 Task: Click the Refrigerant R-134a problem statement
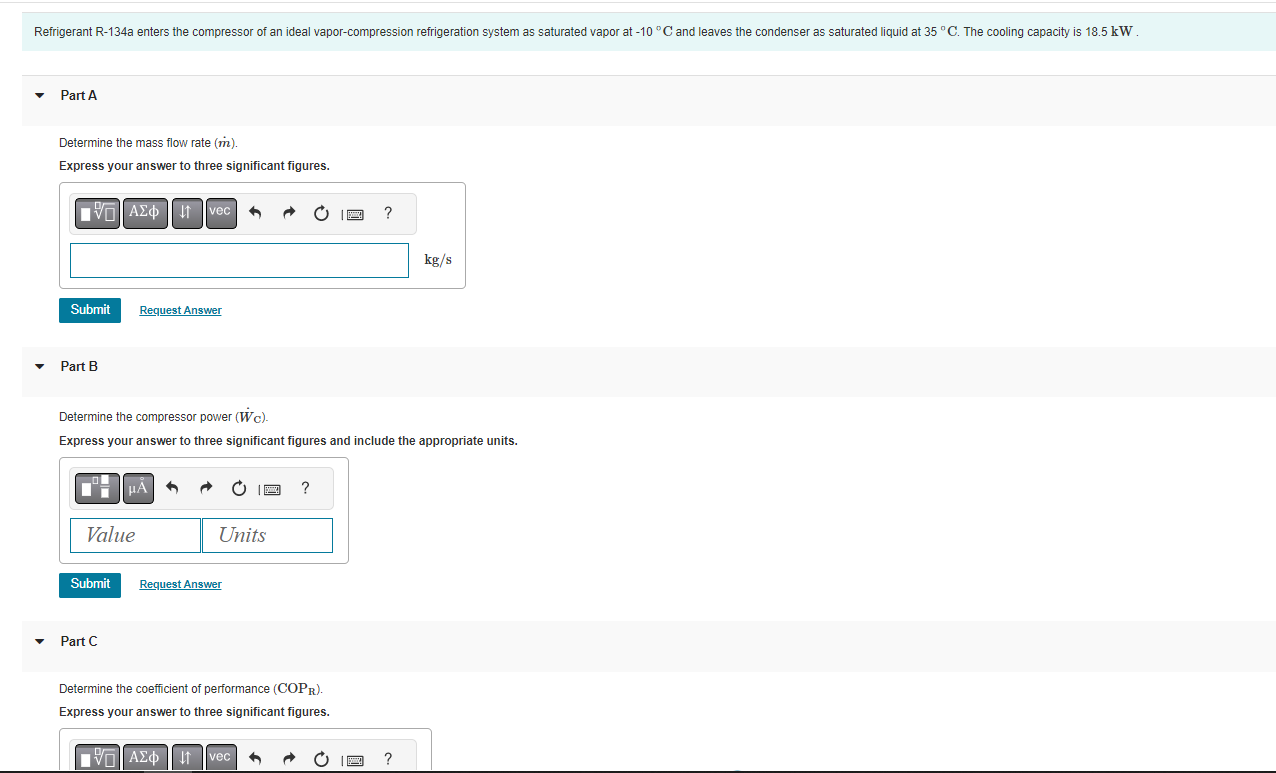click(587, 32)
